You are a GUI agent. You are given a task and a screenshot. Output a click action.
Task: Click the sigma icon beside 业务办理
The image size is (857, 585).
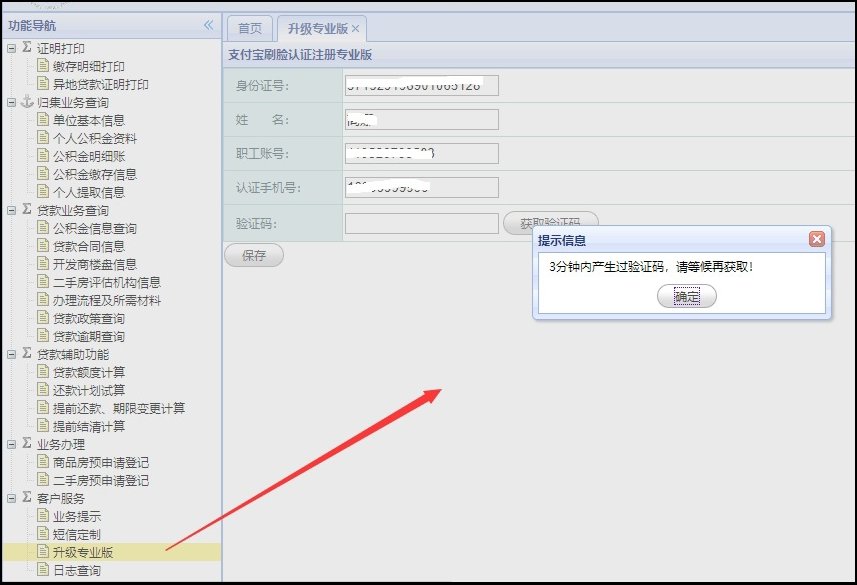(27, 444)
